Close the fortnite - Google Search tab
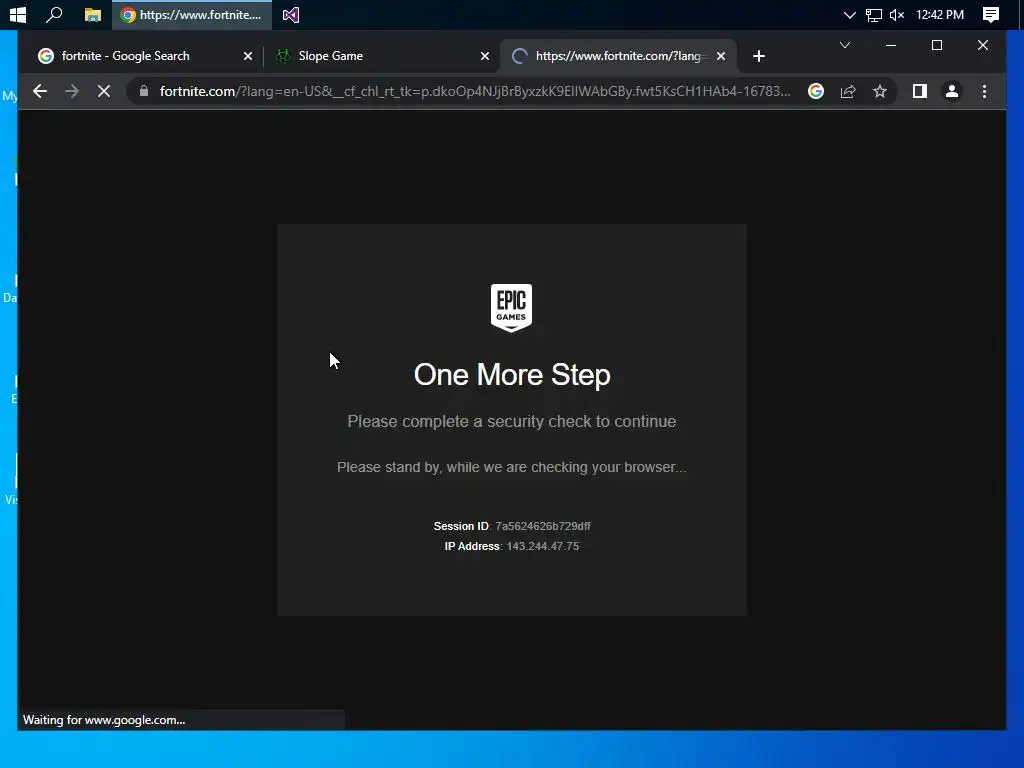 [x=248, y=56]
